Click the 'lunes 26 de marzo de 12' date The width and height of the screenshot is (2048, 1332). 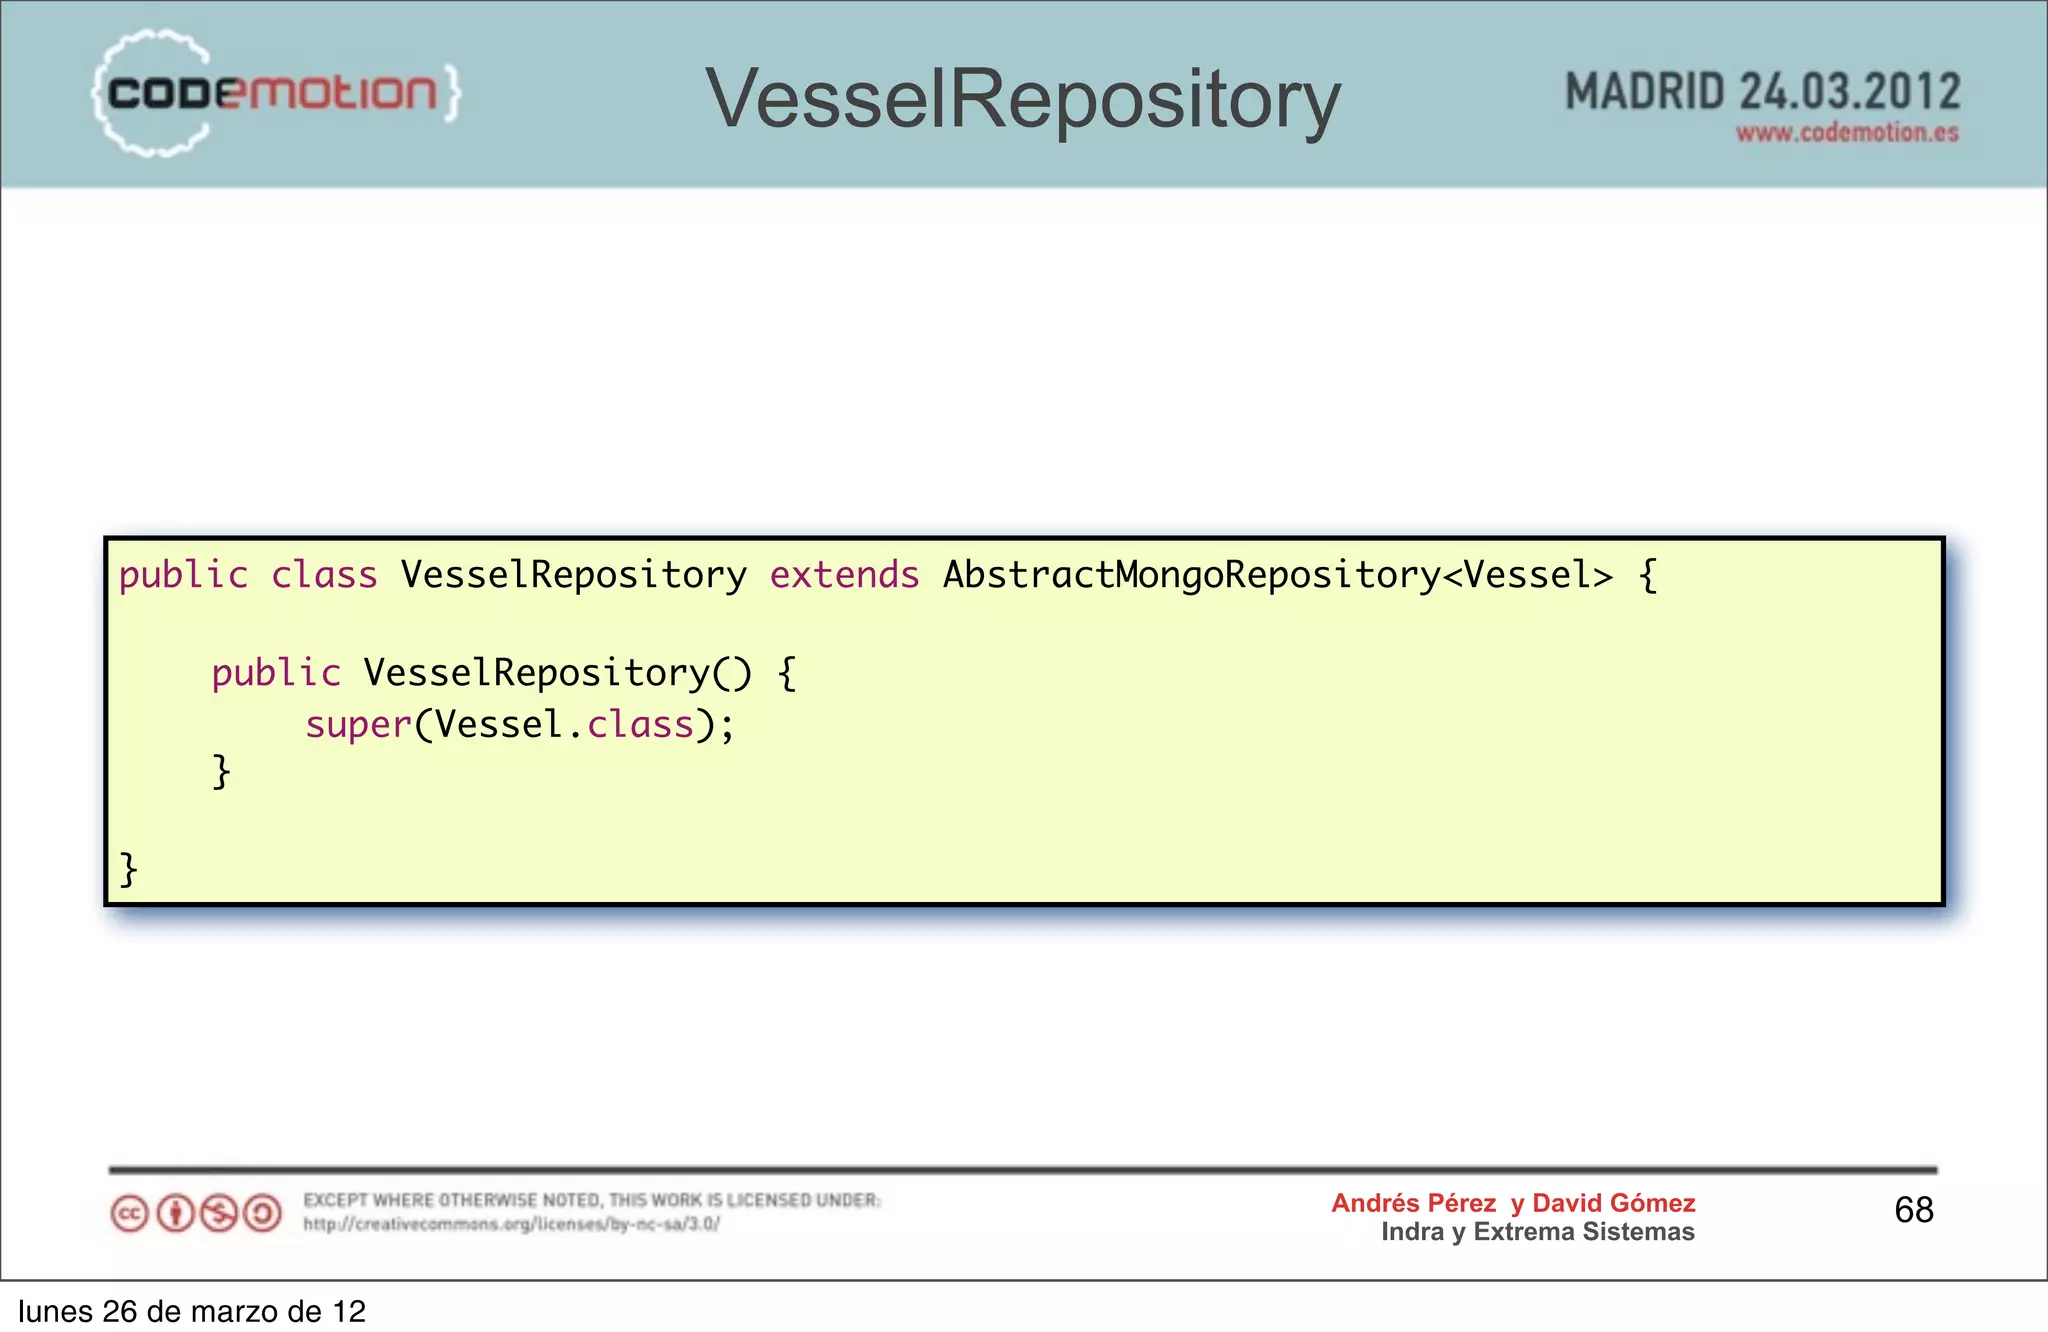pos(192,1311)
